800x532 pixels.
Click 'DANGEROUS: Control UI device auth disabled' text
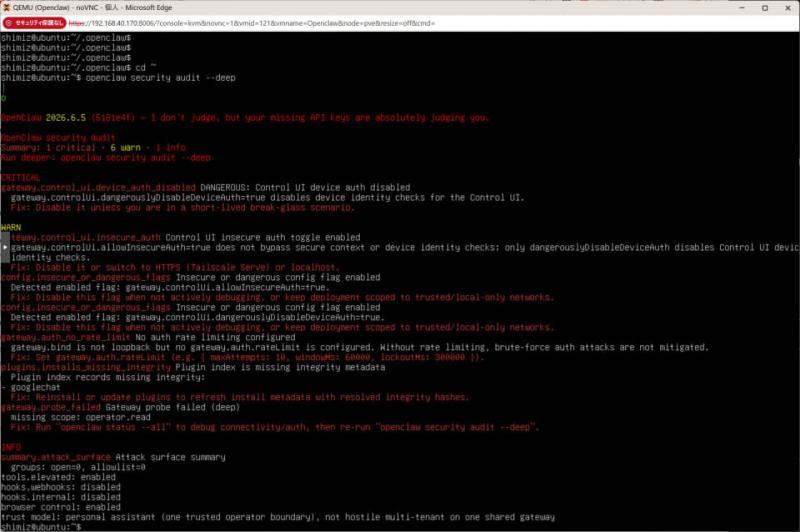coord(305,188)
